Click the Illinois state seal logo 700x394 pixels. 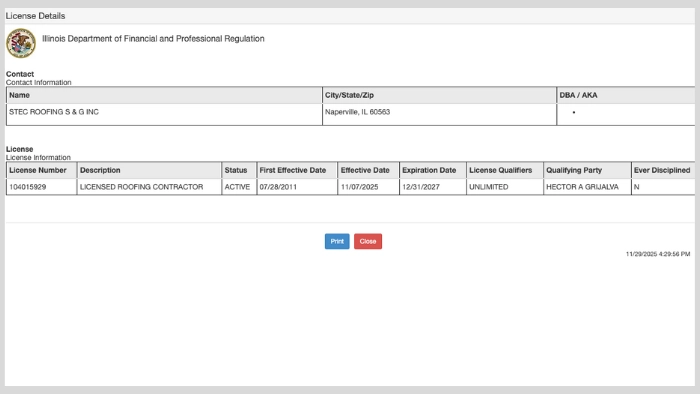tap(21, 43)
